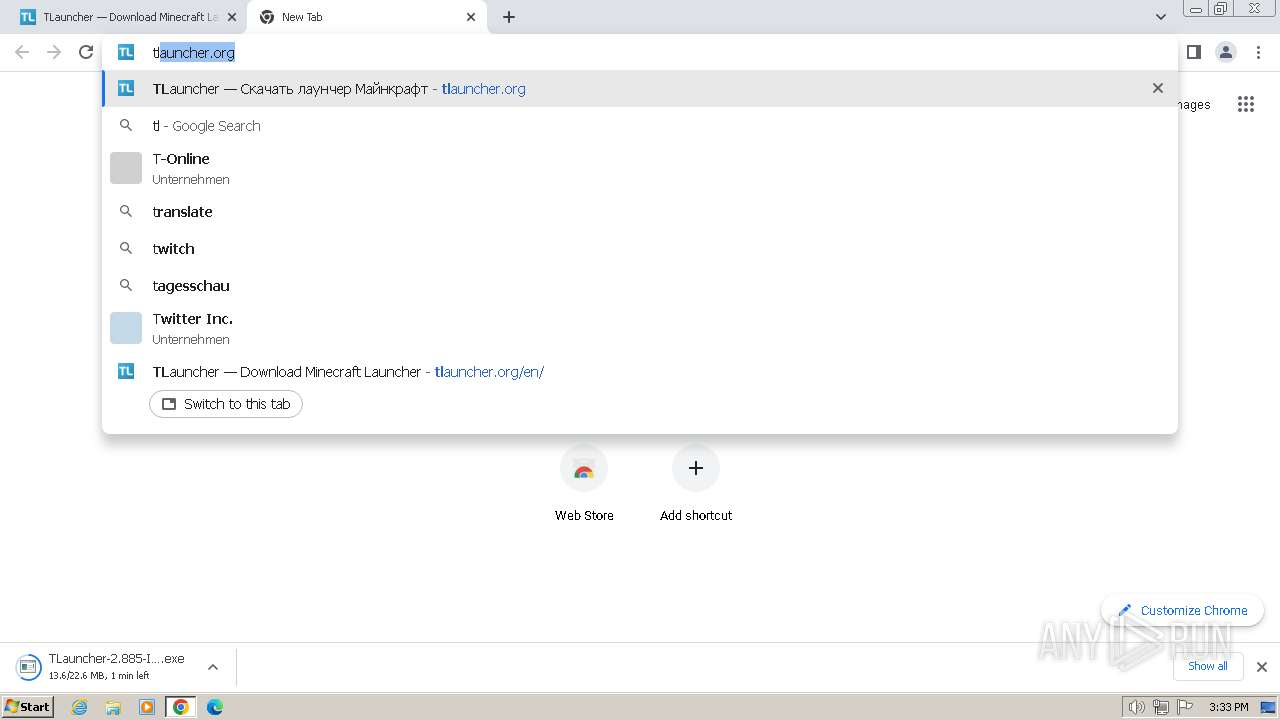Click the Switch to this tab button

226,404
